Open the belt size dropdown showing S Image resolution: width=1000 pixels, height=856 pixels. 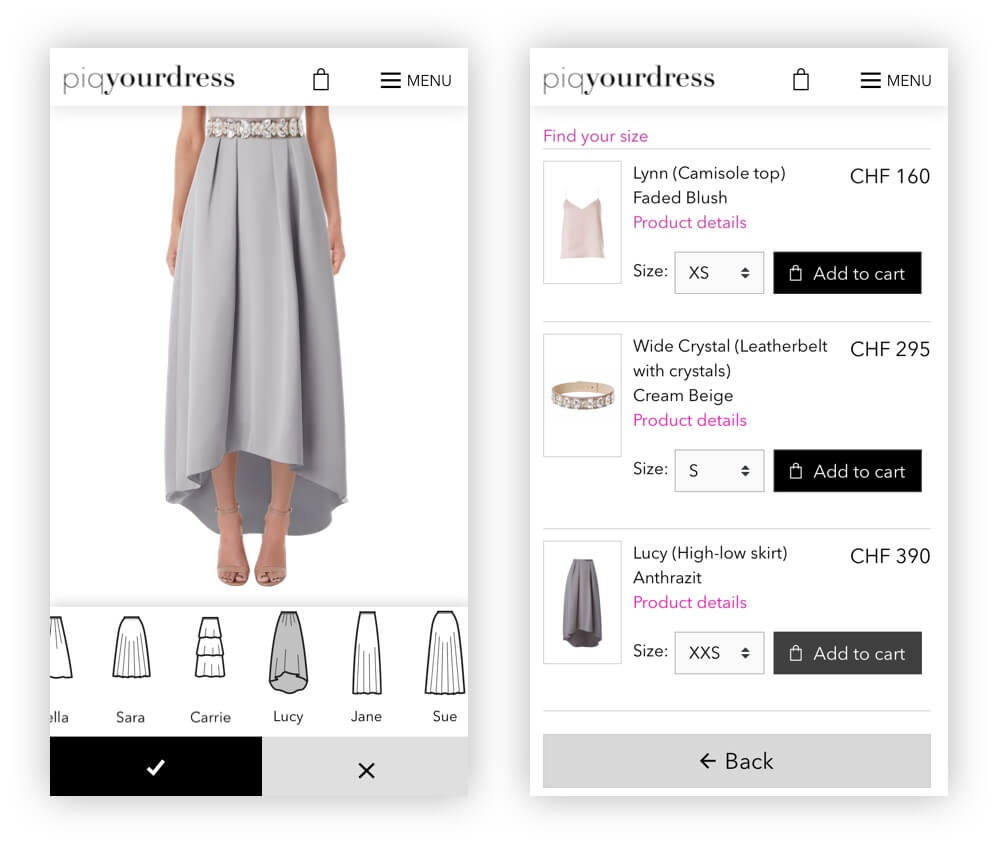(719, 471)
